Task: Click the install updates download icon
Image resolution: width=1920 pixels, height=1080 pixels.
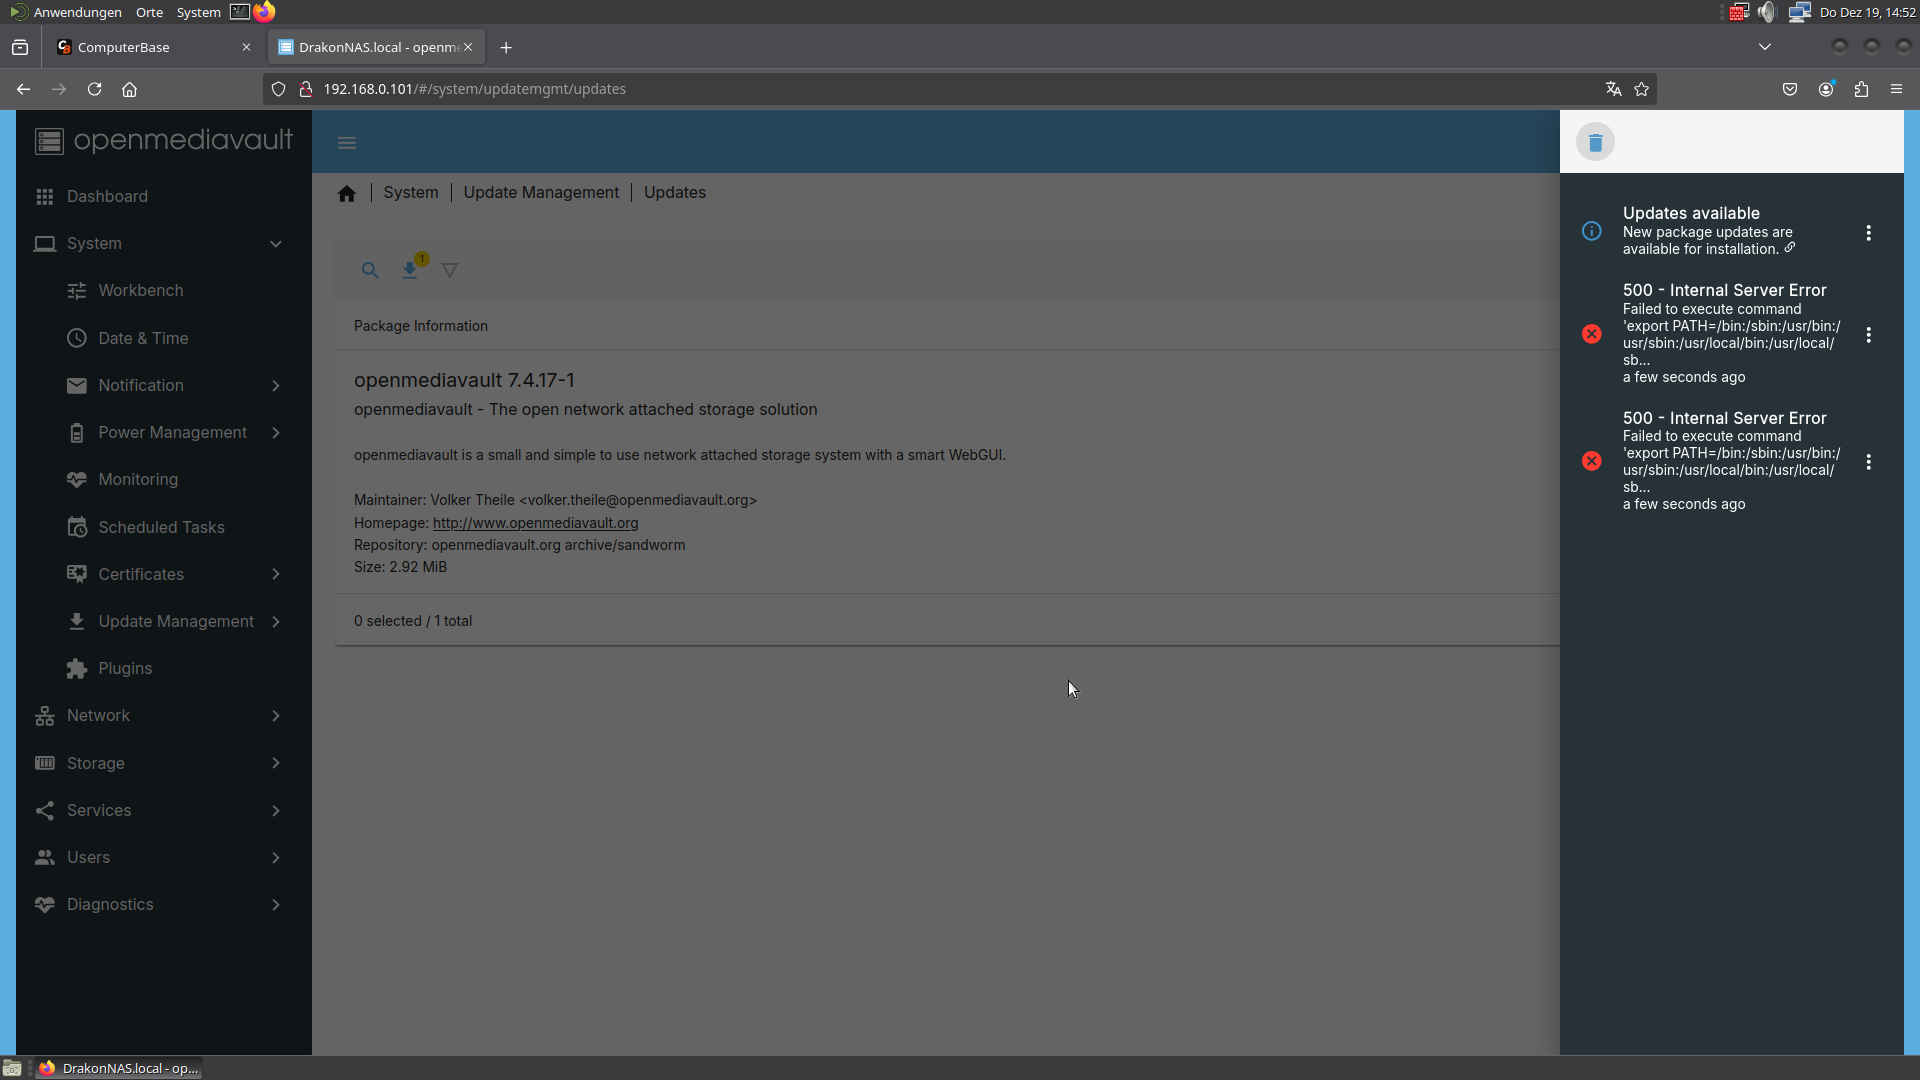Action: pos(410,270)
